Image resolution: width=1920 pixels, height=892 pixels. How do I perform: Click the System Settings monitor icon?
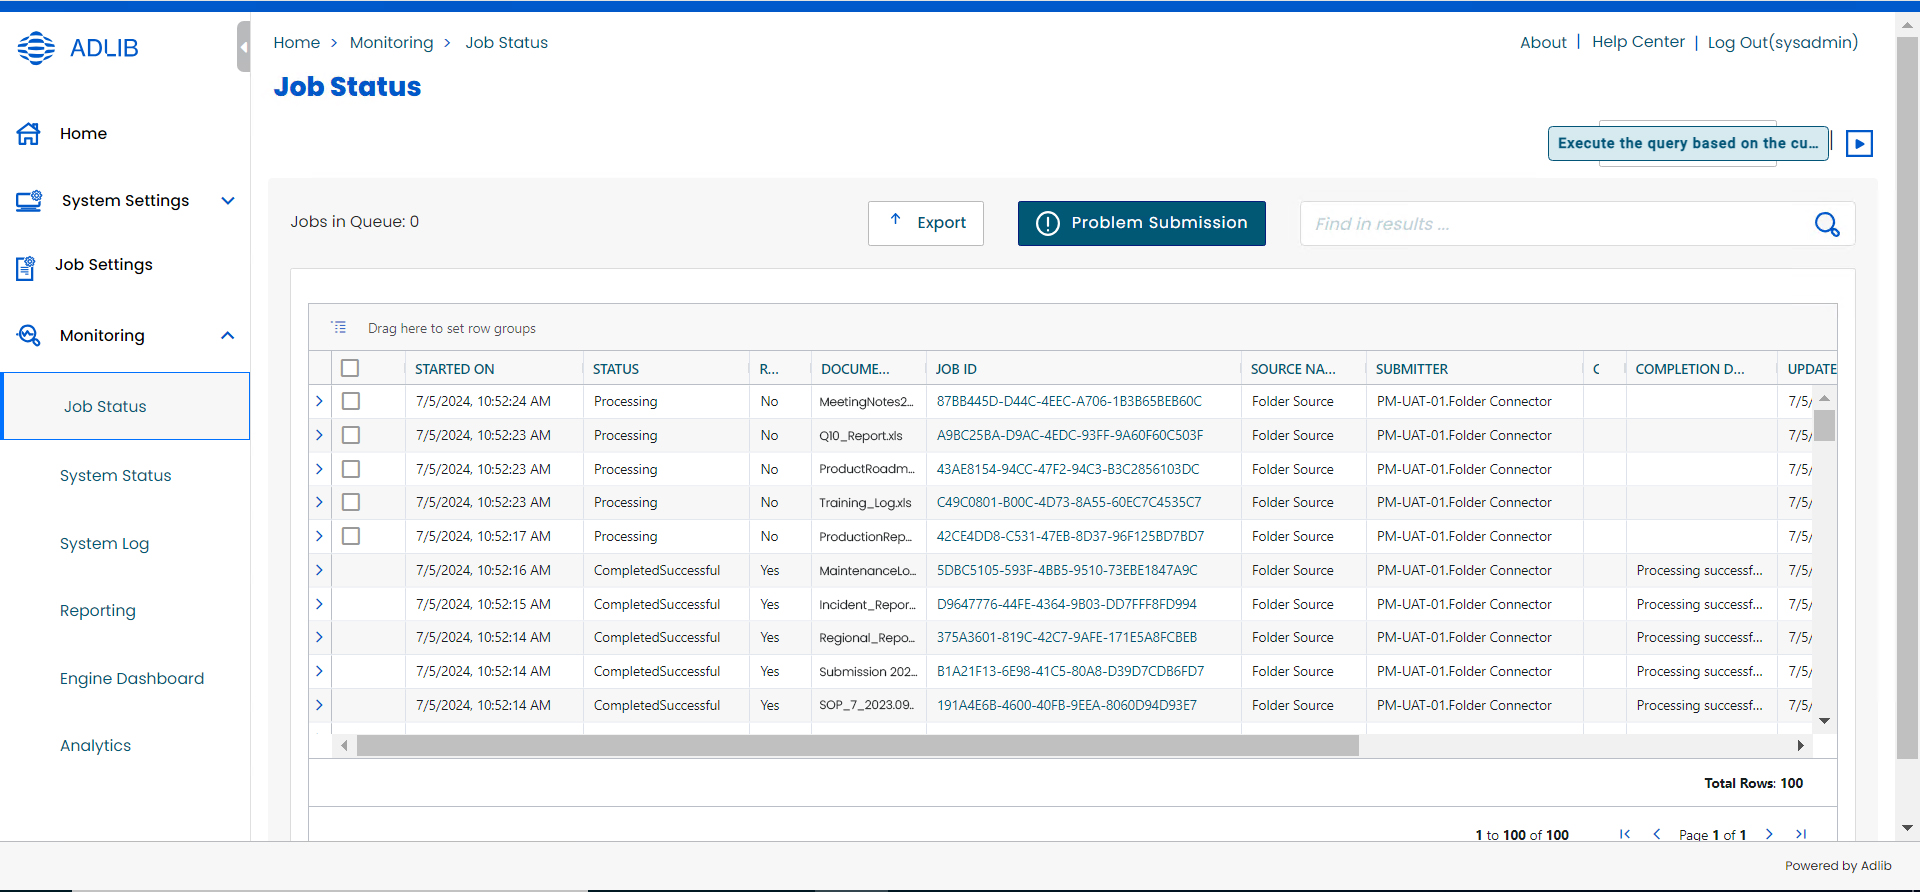[x=29, y=201]
